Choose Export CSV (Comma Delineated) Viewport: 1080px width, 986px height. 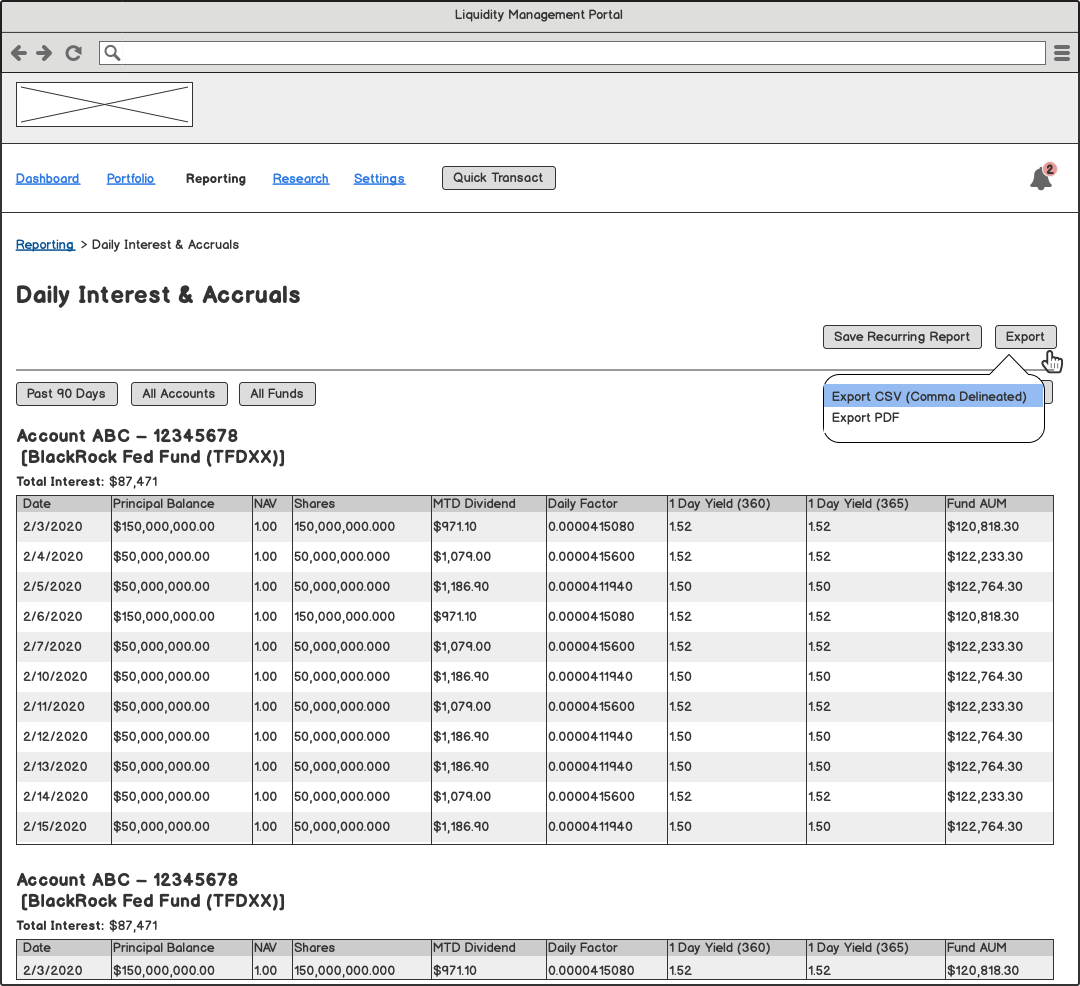(933, 397)
